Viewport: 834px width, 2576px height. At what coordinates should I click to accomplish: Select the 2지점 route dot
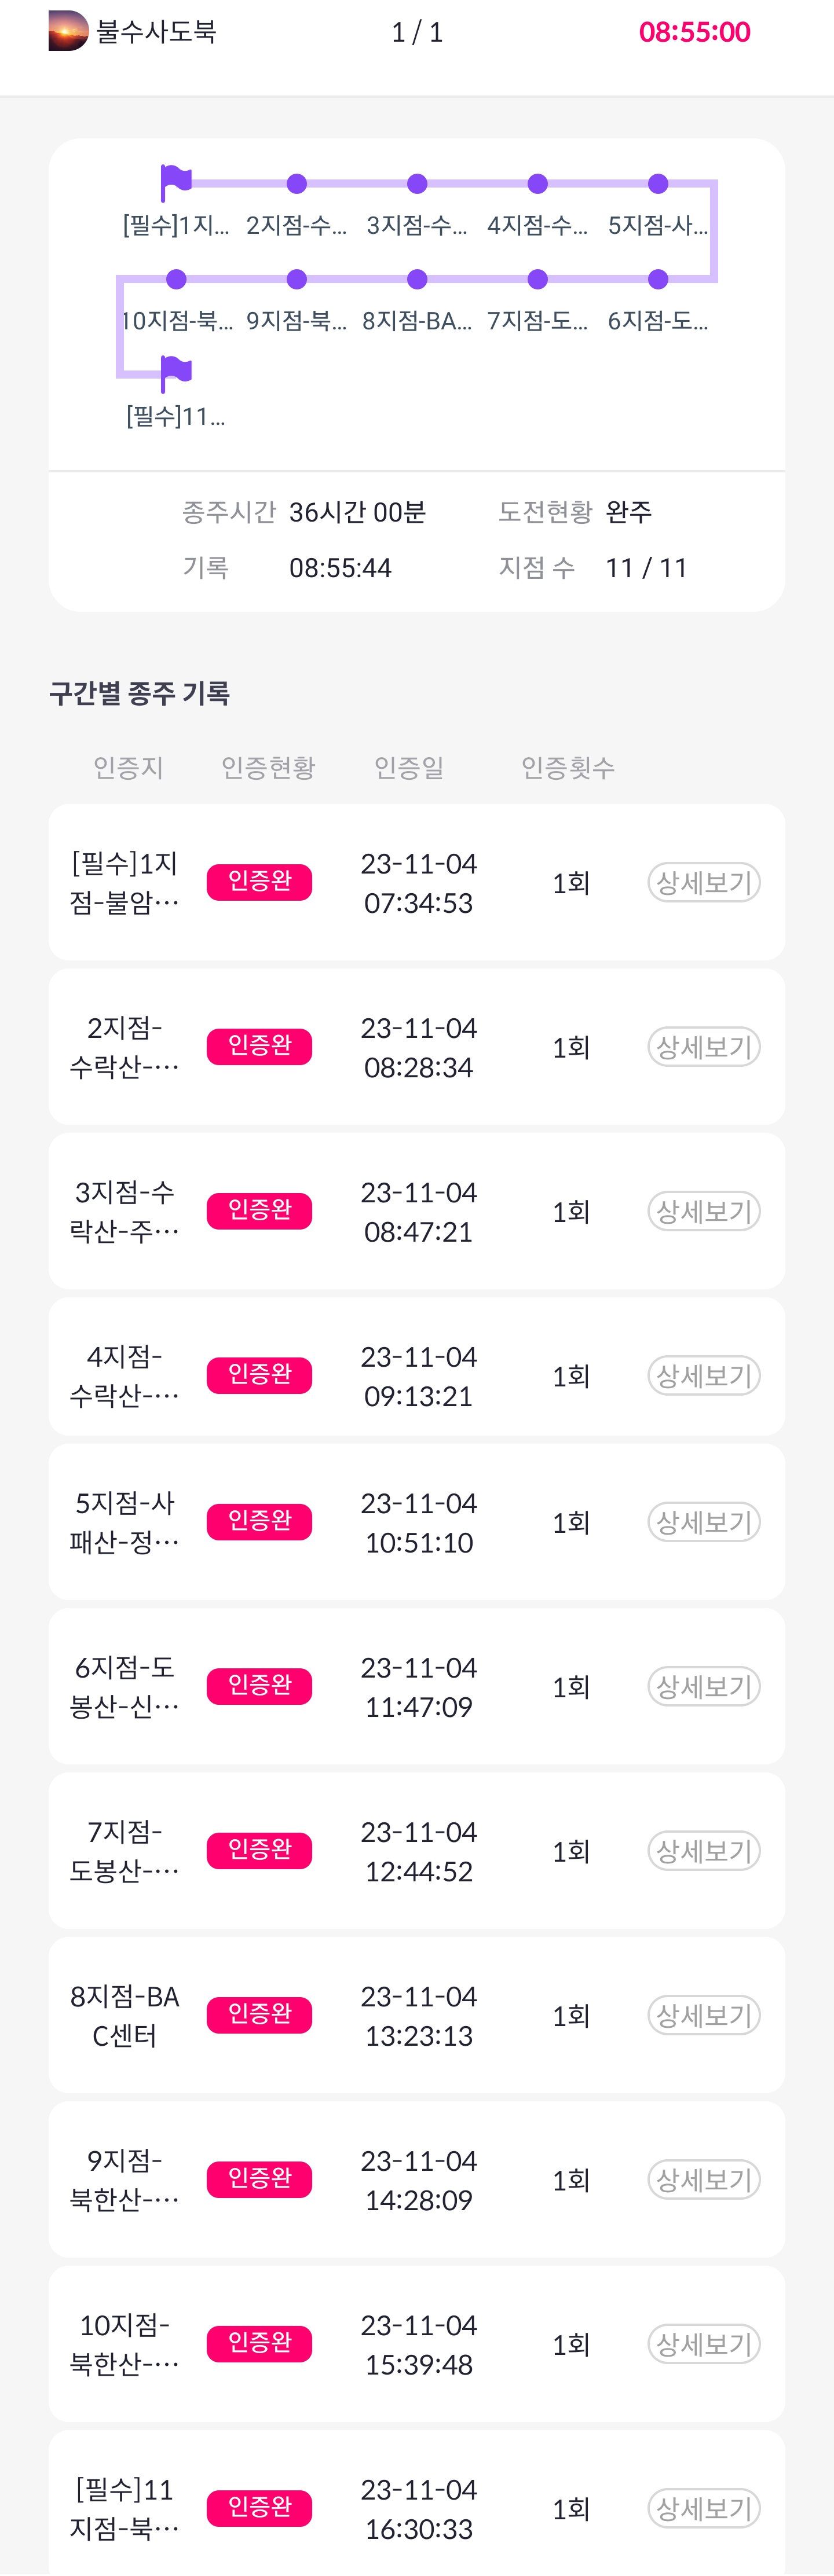(296, 184)
